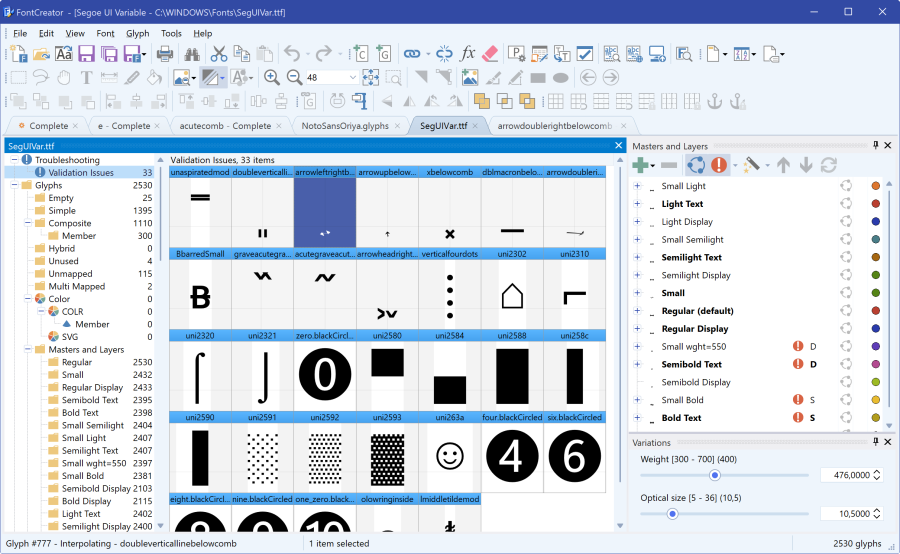Open the Glyph menu
Screen dimensions: 900x554
point(138,33)
